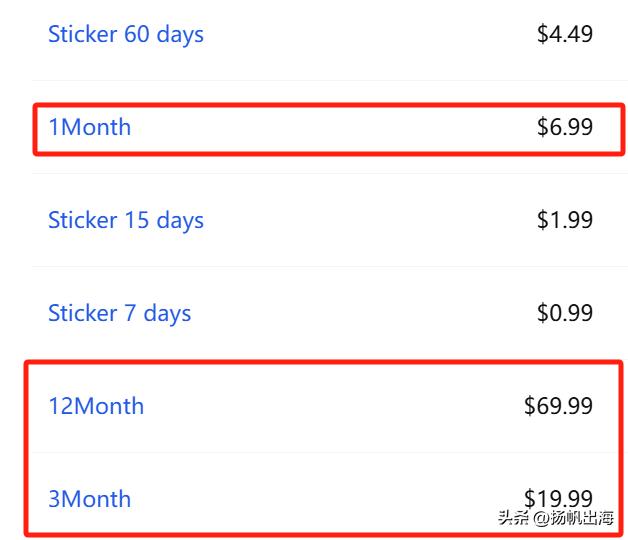Click the divider above Sticker 15 days

click(x=330, y=173)
